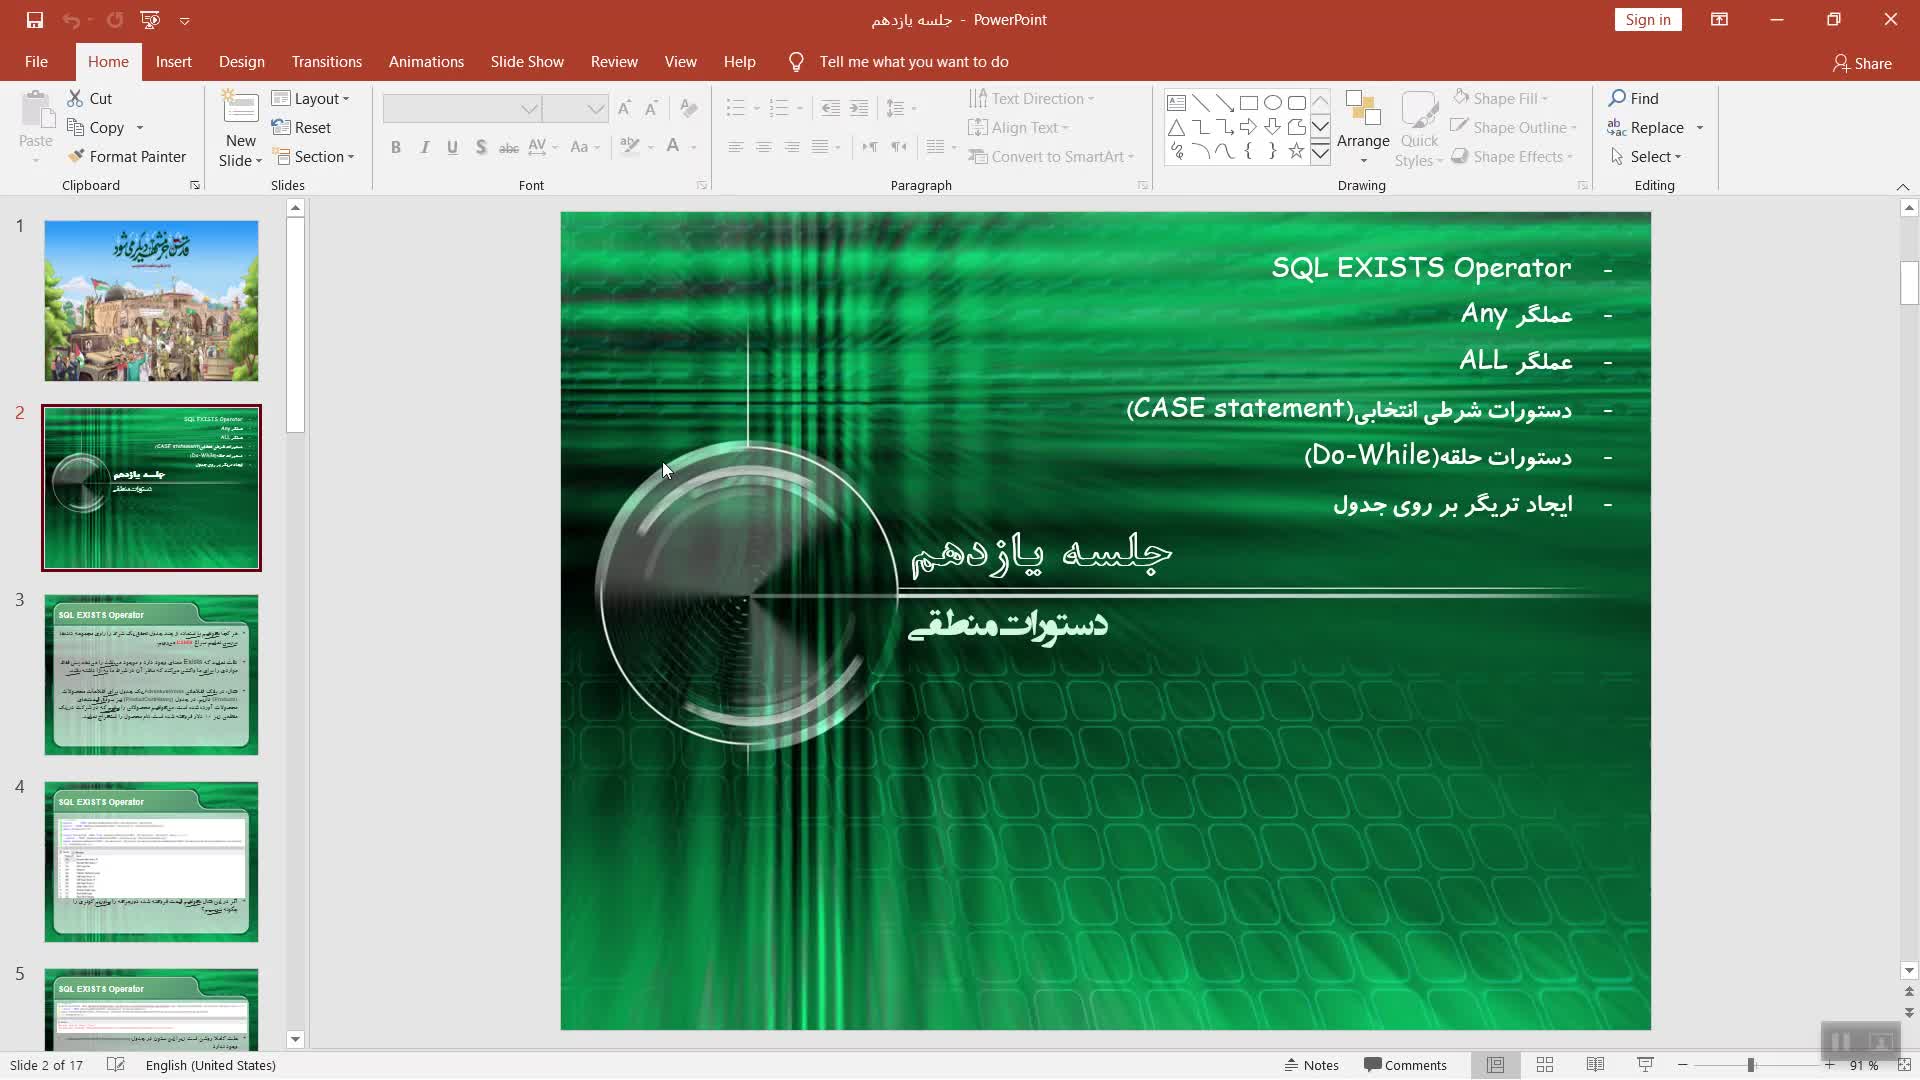Start Slide Show from status bar icon
This screenshot has width=1920, height=1080.
coord(1645,1065)
